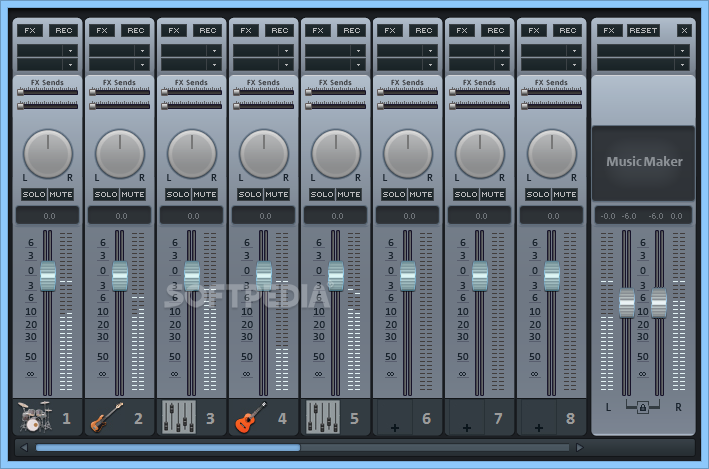Viewport: 709px width, 469px height.
Task: Select track number 2 label
Action: coord(138,418)
